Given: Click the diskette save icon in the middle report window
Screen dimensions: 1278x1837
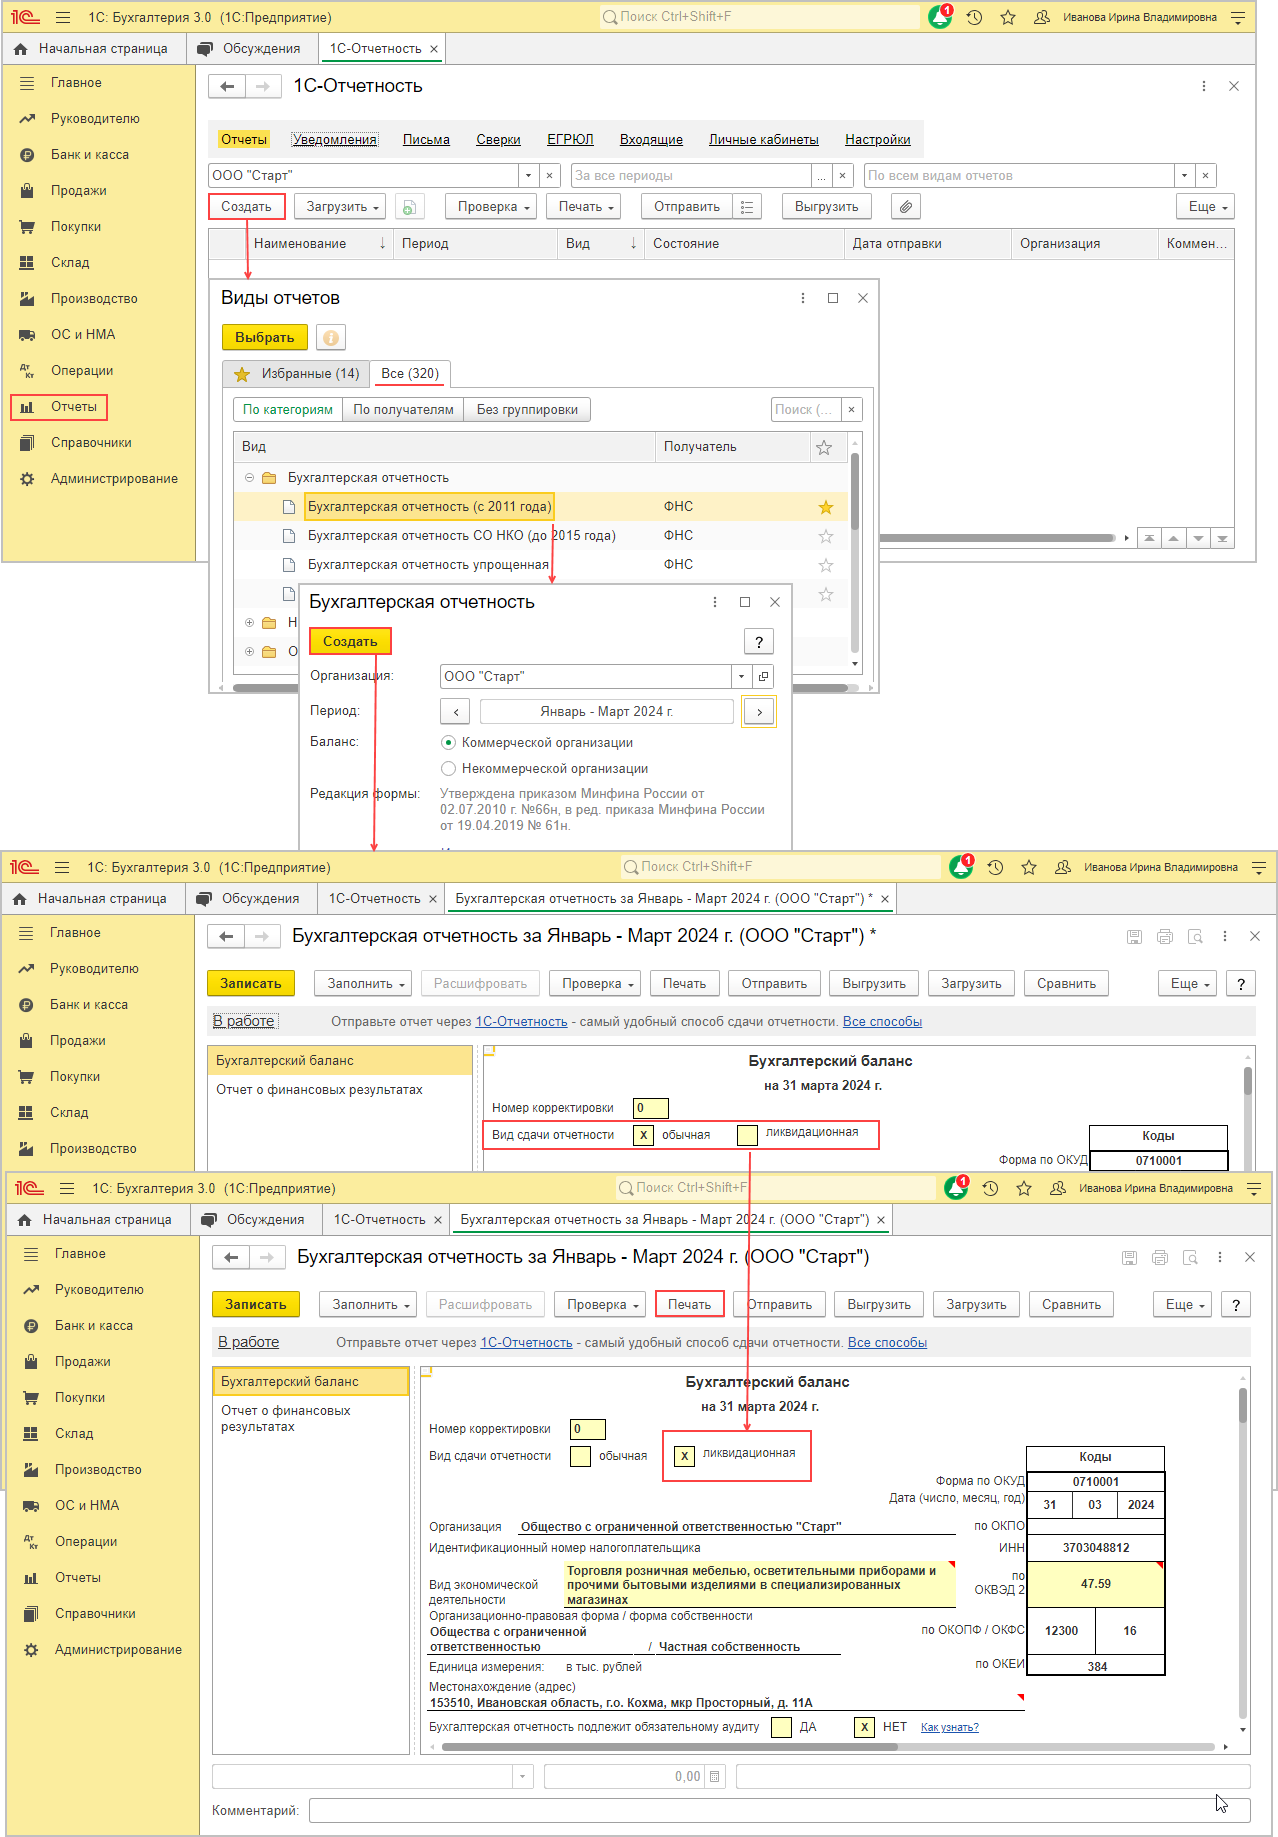Looking at the screenshot, I should [1134, 936].
